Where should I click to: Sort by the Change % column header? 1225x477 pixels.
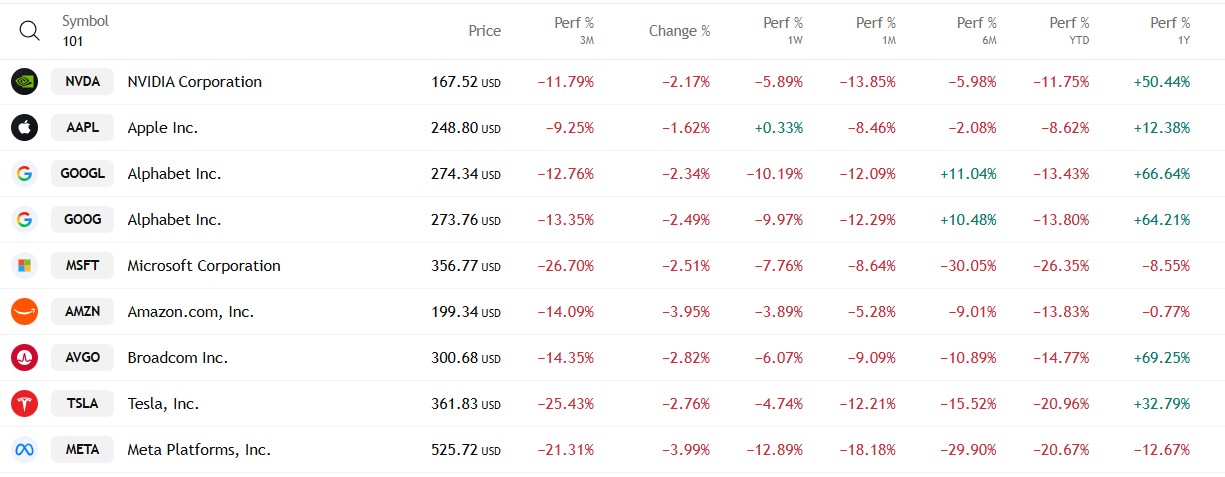pyautogui.click(x=679, y=31)
